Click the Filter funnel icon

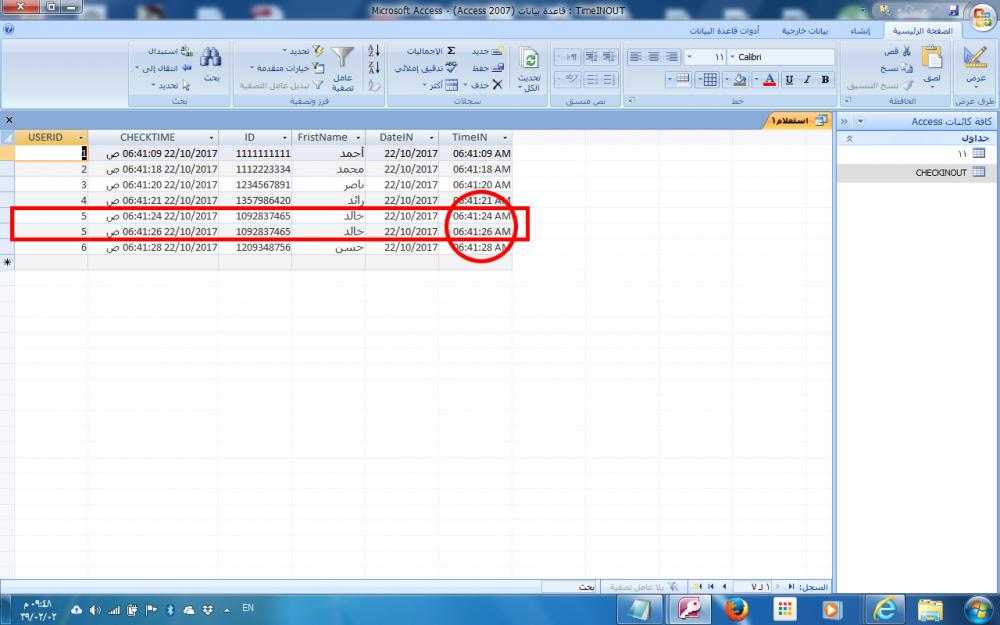pos(343,58)
